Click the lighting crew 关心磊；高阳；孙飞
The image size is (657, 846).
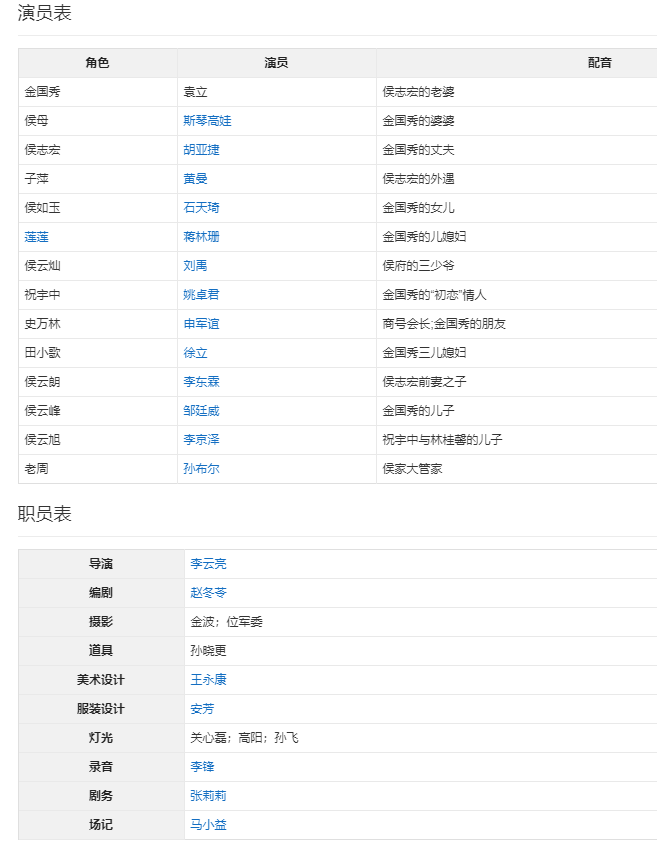[x=244, y=738]
